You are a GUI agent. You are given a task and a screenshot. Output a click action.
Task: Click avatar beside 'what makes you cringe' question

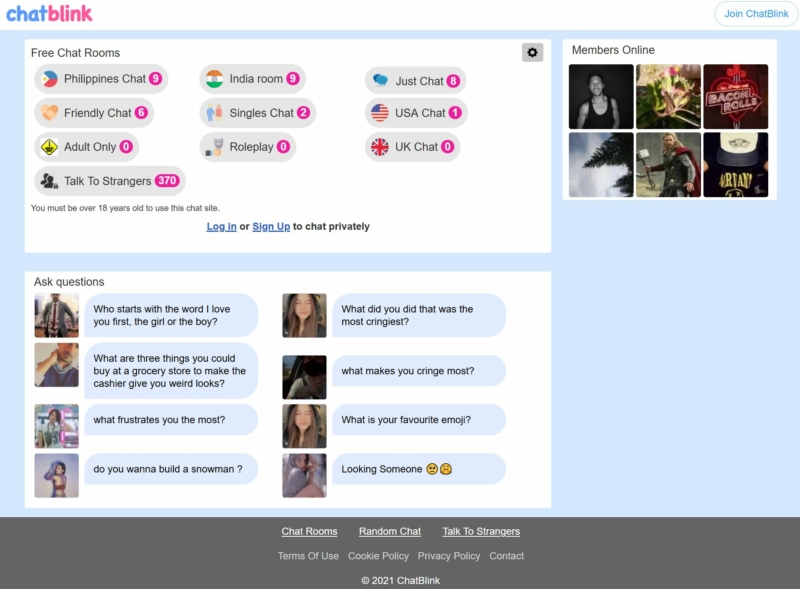coord(305,377)
